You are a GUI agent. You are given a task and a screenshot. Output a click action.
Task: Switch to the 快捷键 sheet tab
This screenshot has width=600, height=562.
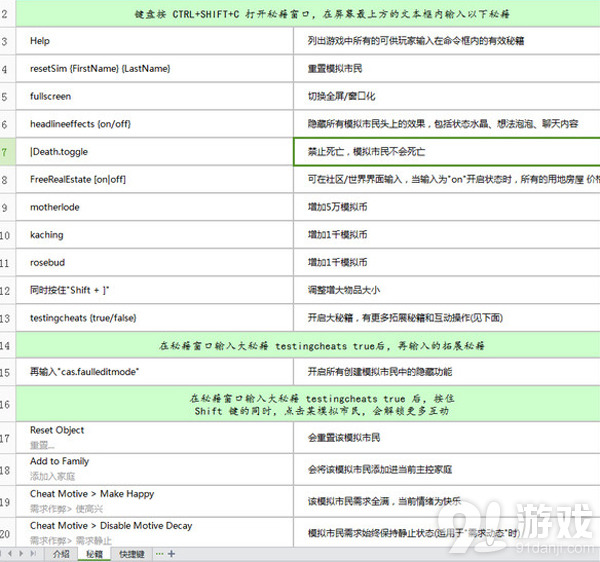coord(132,554)
